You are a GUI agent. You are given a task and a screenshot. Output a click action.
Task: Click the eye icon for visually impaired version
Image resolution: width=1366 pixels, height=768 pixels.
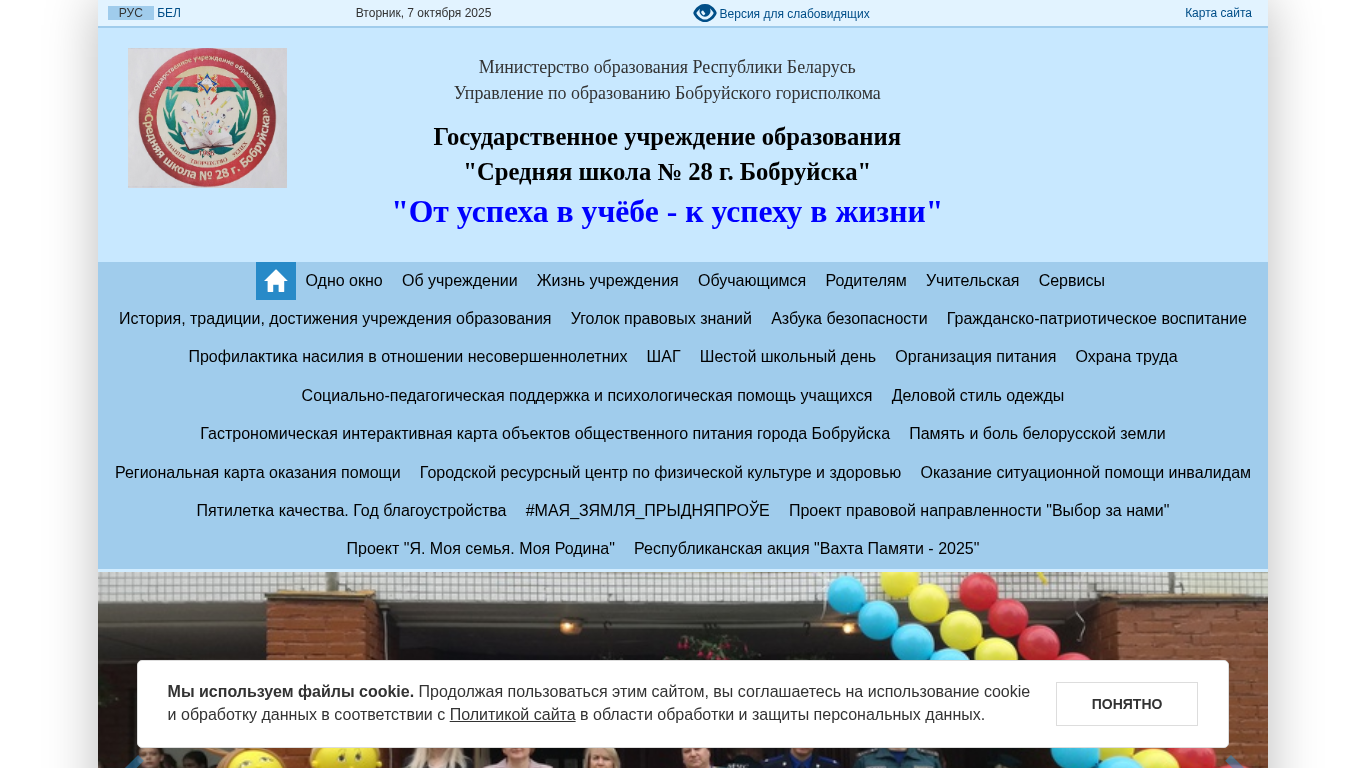coord(704,13)
